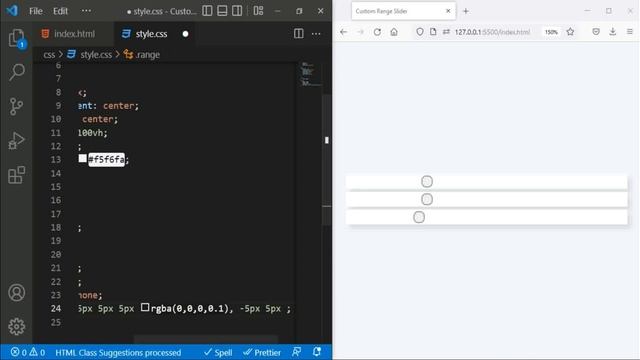640x360 pixels.
Task: Go forward in browser
Action: (360, 32)
